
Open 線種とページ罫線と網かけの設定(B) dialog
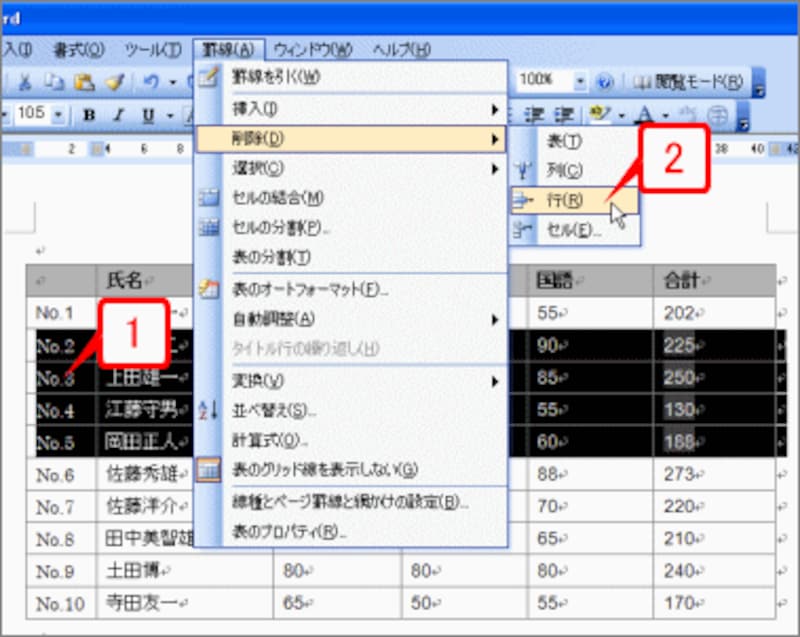click(351, 502)
